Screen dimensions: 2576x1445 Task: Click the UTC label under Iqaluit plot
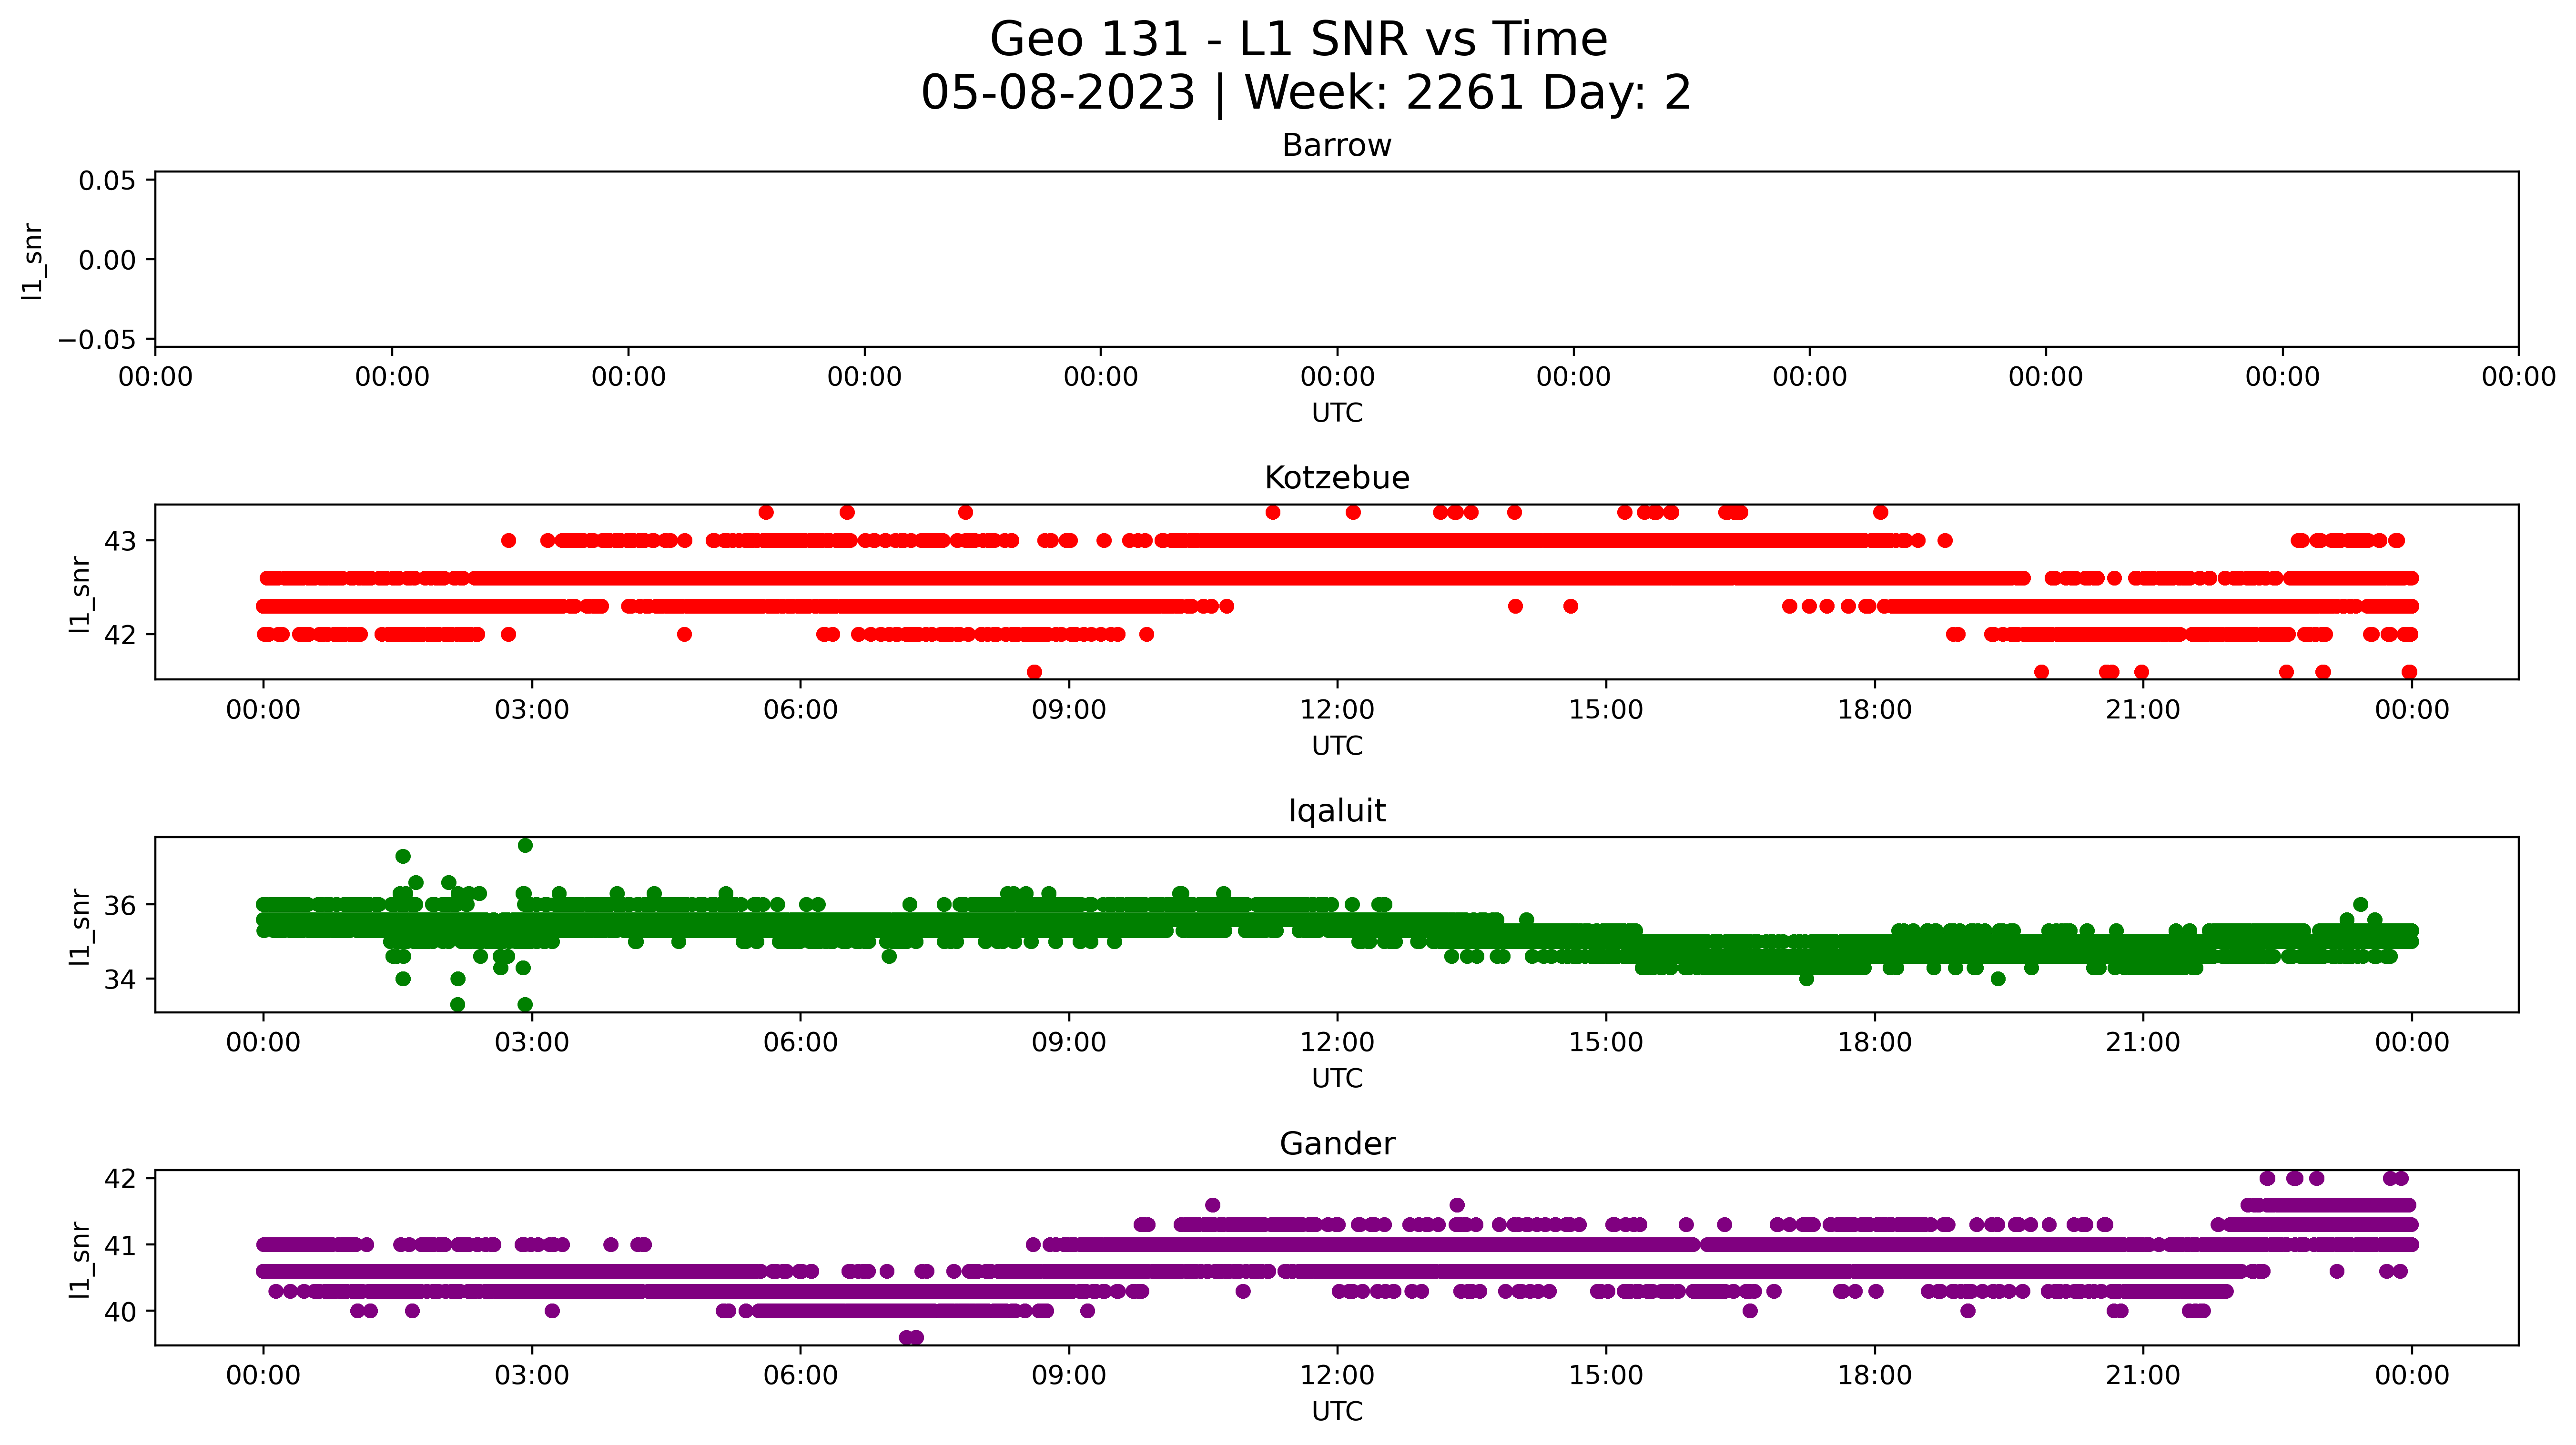coord(1336,1079)
